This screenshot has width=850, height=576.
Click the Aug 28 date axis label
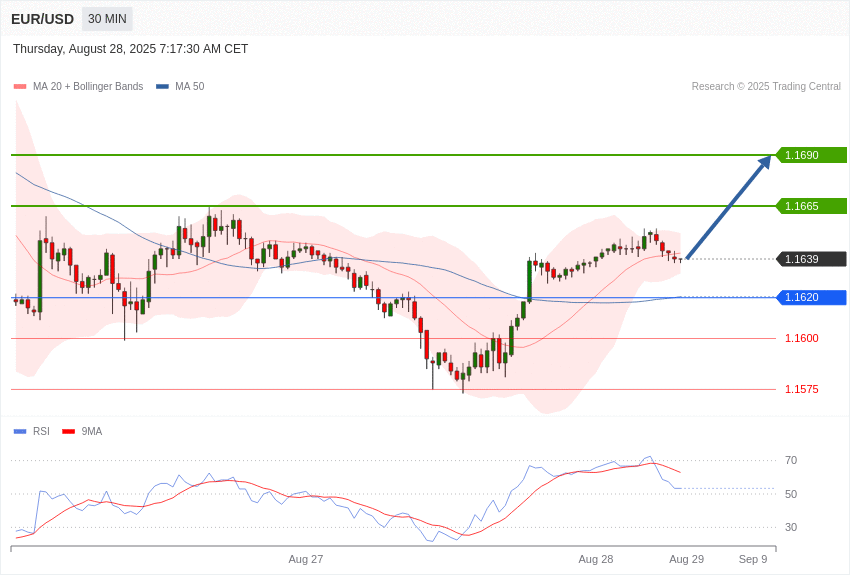[x=596, y=559]
